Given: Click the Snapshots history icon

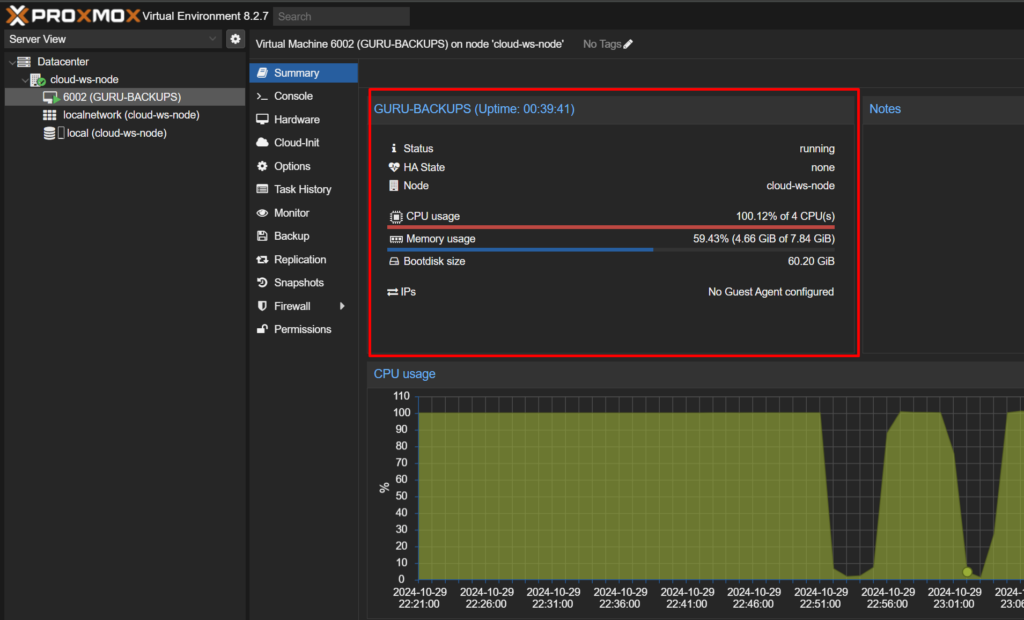Looking at the screenshot, I should tap(263, 283).
